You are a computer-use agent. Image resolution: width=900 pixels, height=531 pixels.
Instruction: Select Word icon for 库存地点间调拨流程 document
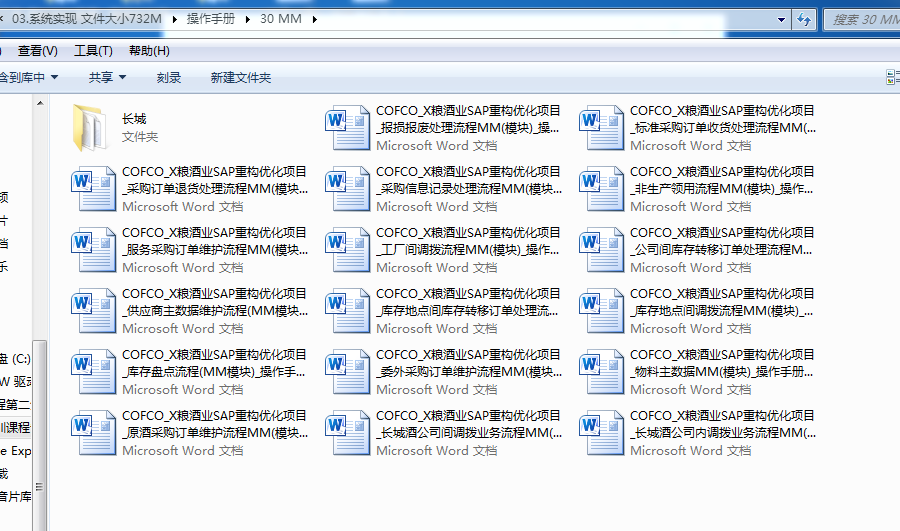click(601, 311)
